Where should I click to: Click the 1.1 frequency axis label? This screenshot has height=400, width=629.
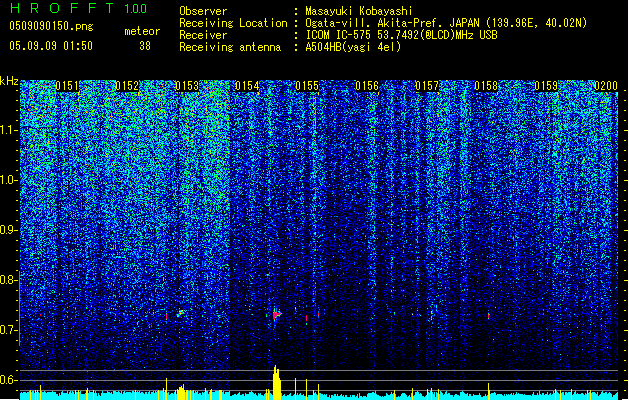9,130
